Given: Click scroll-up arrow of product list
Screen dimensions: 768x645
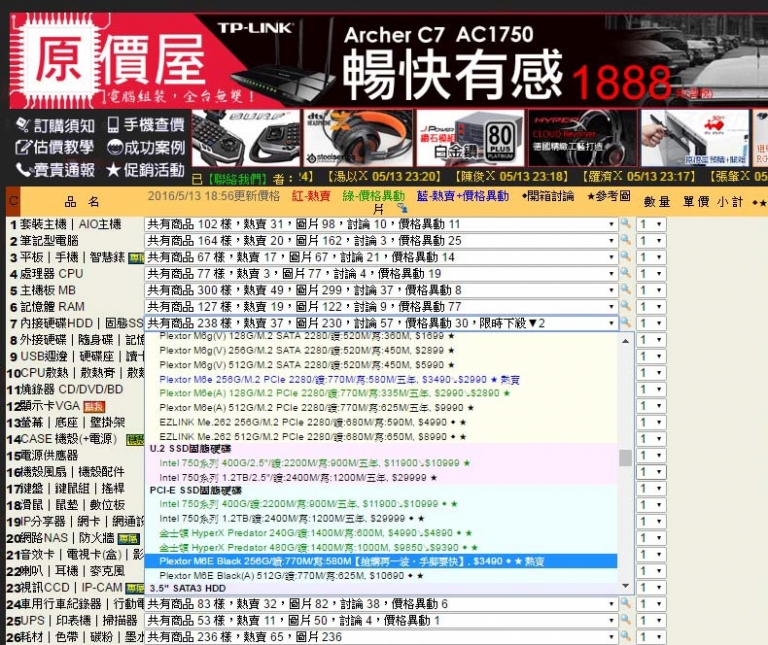Looking at the screenshot, I should click(x=625, y=340).
